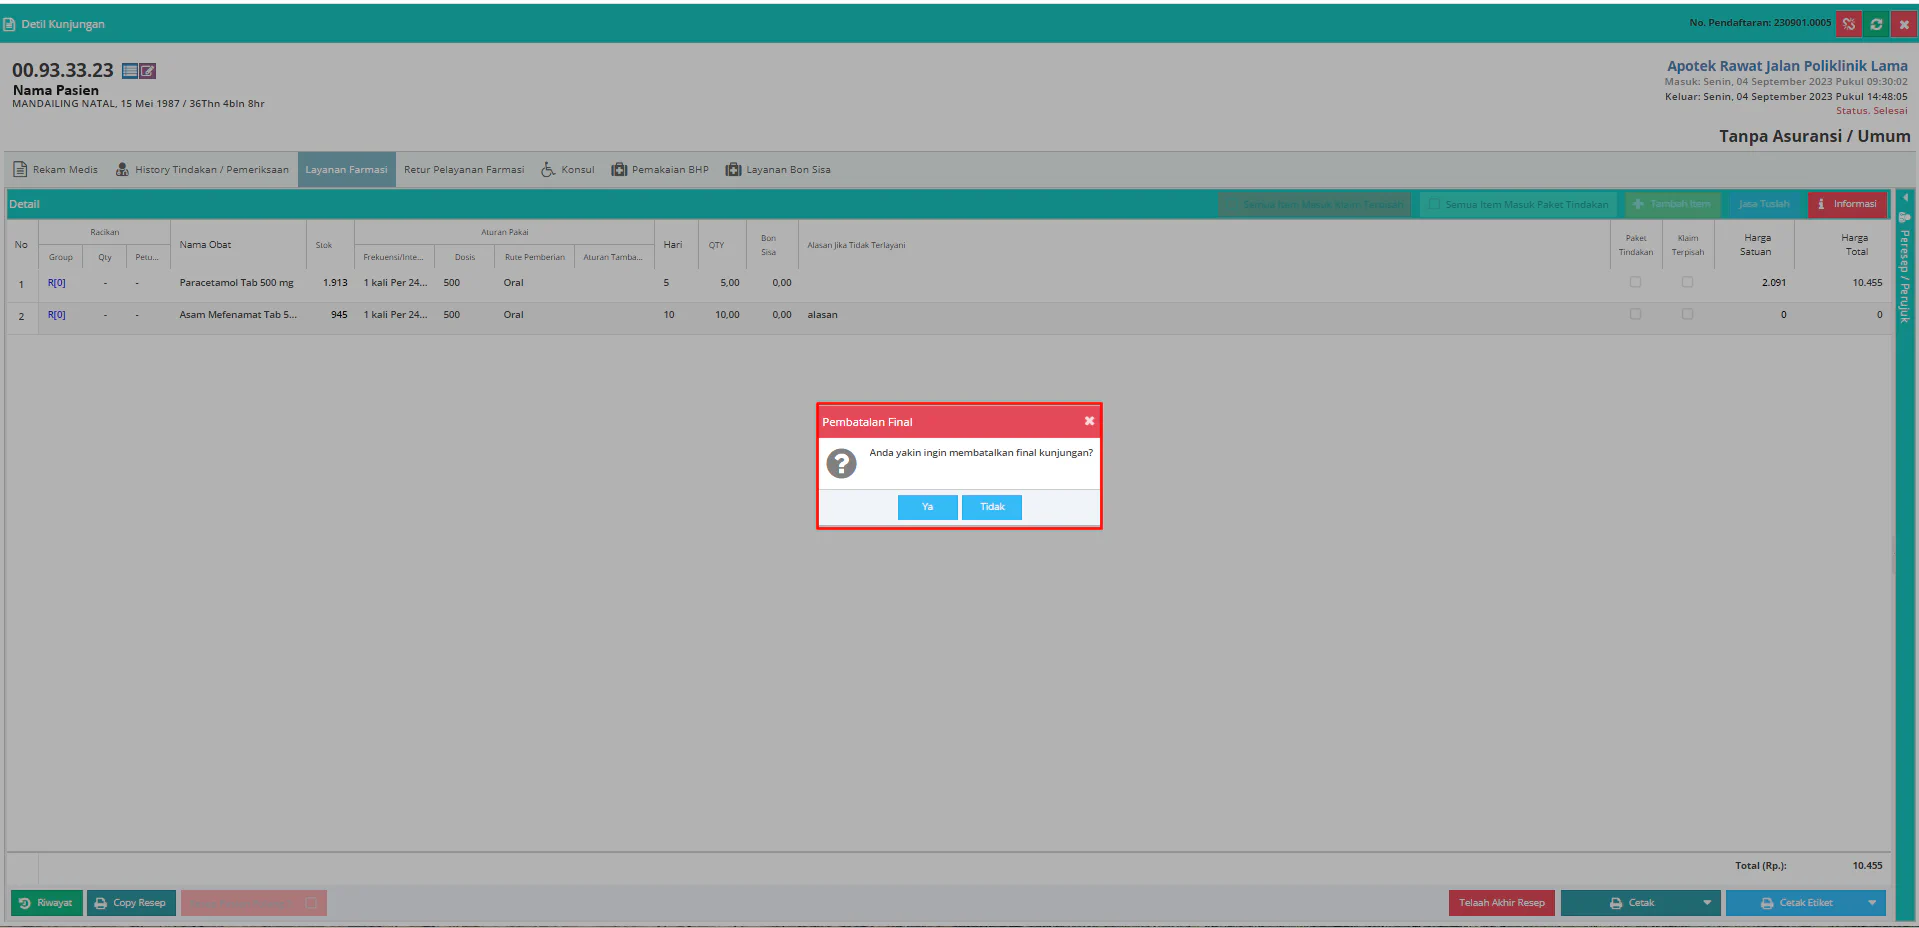This screenshot has width=1919, height=928.
Task: Switch to Rekam Medis tab
Action: [x=56, y=170]
